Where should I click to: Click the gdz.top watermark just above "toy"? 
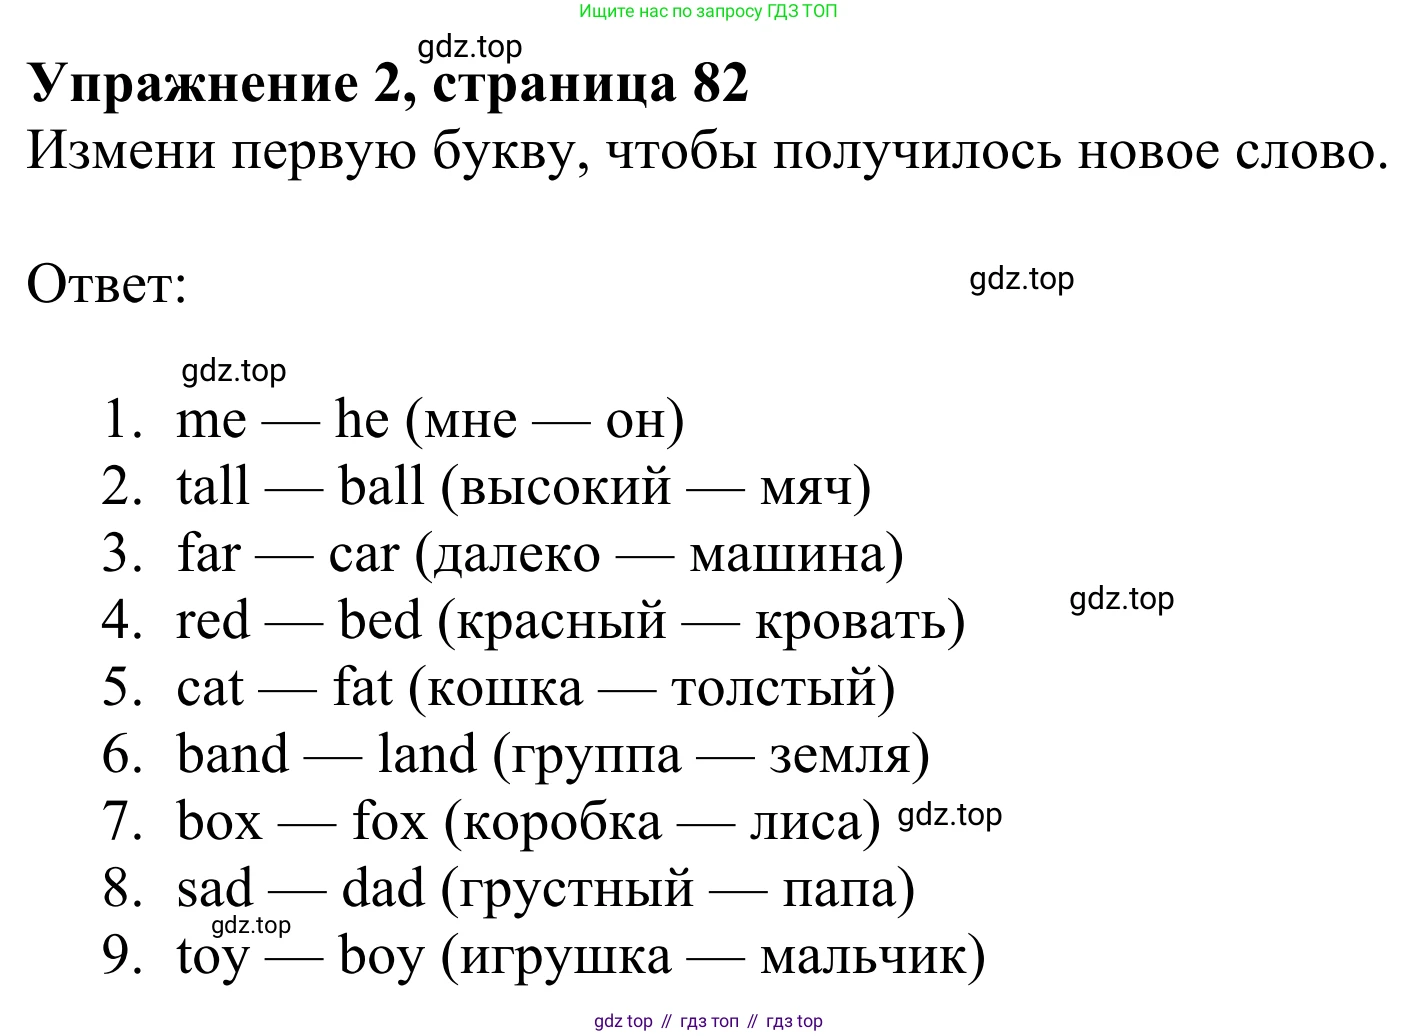(x=251, y=925)
